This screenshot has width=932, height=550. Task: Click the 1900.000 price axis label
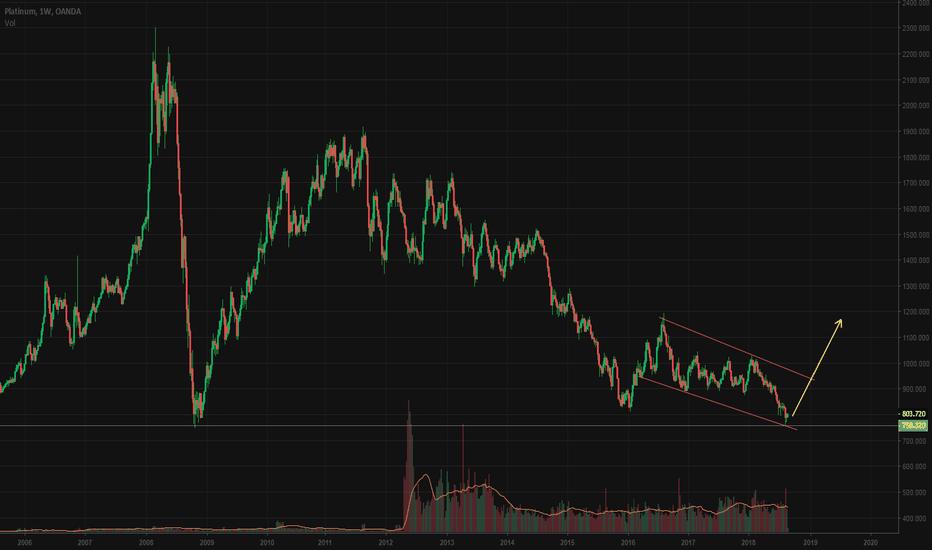click(916, 132)
